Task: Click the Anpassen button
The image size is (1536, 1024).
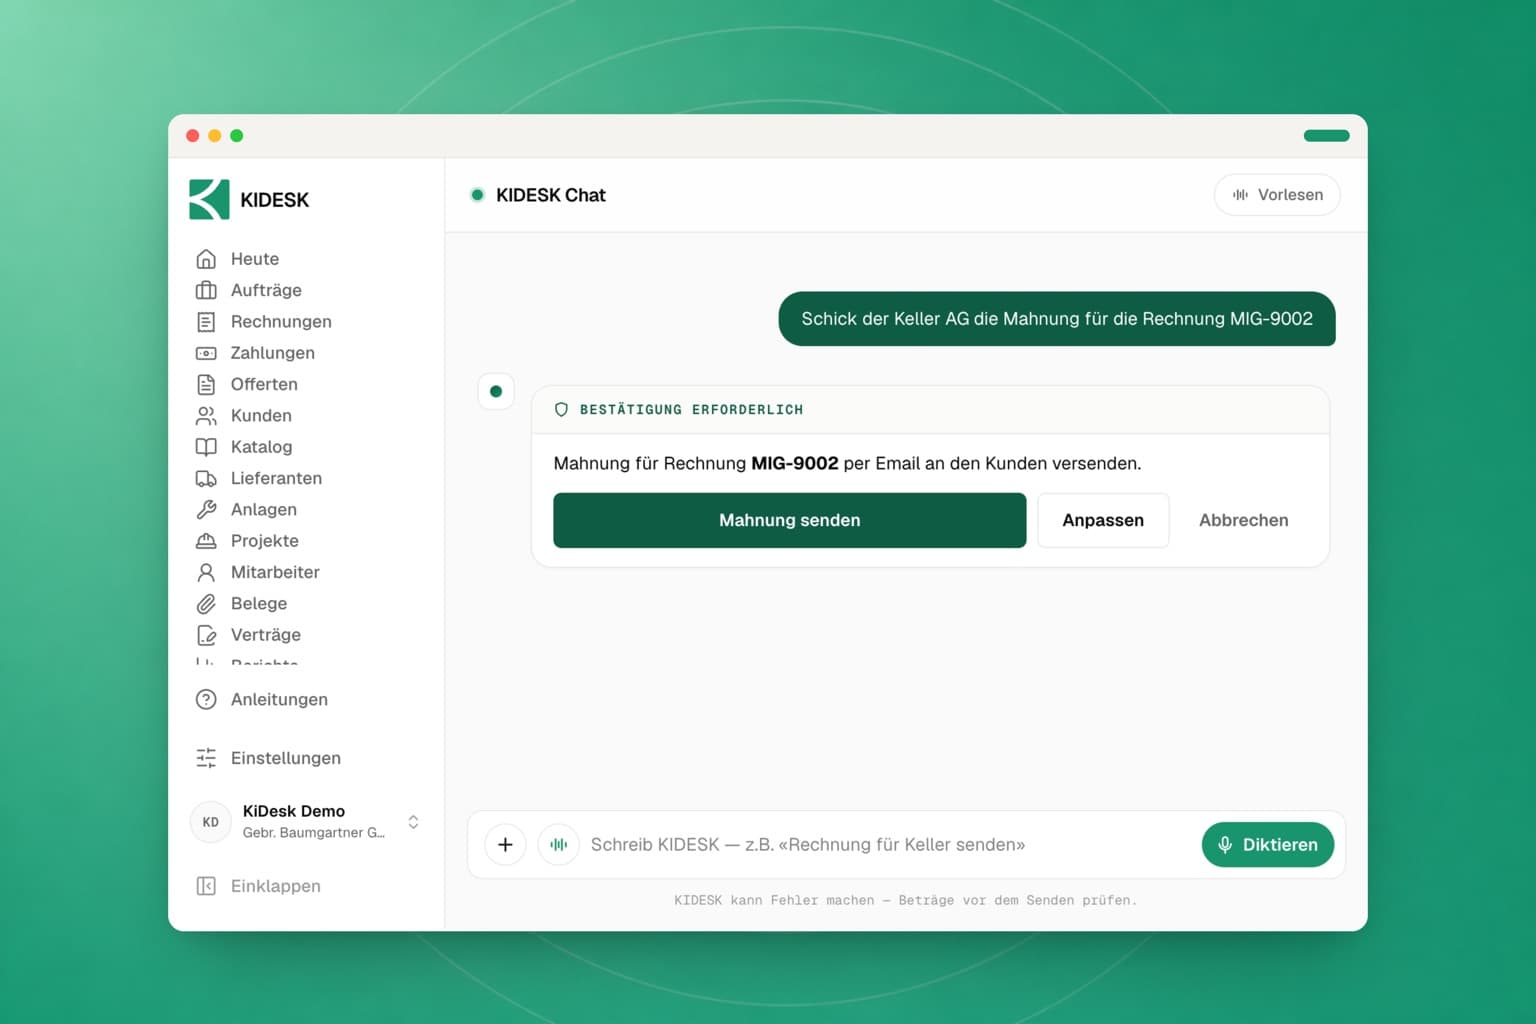Action: [x=1103, y=520]
